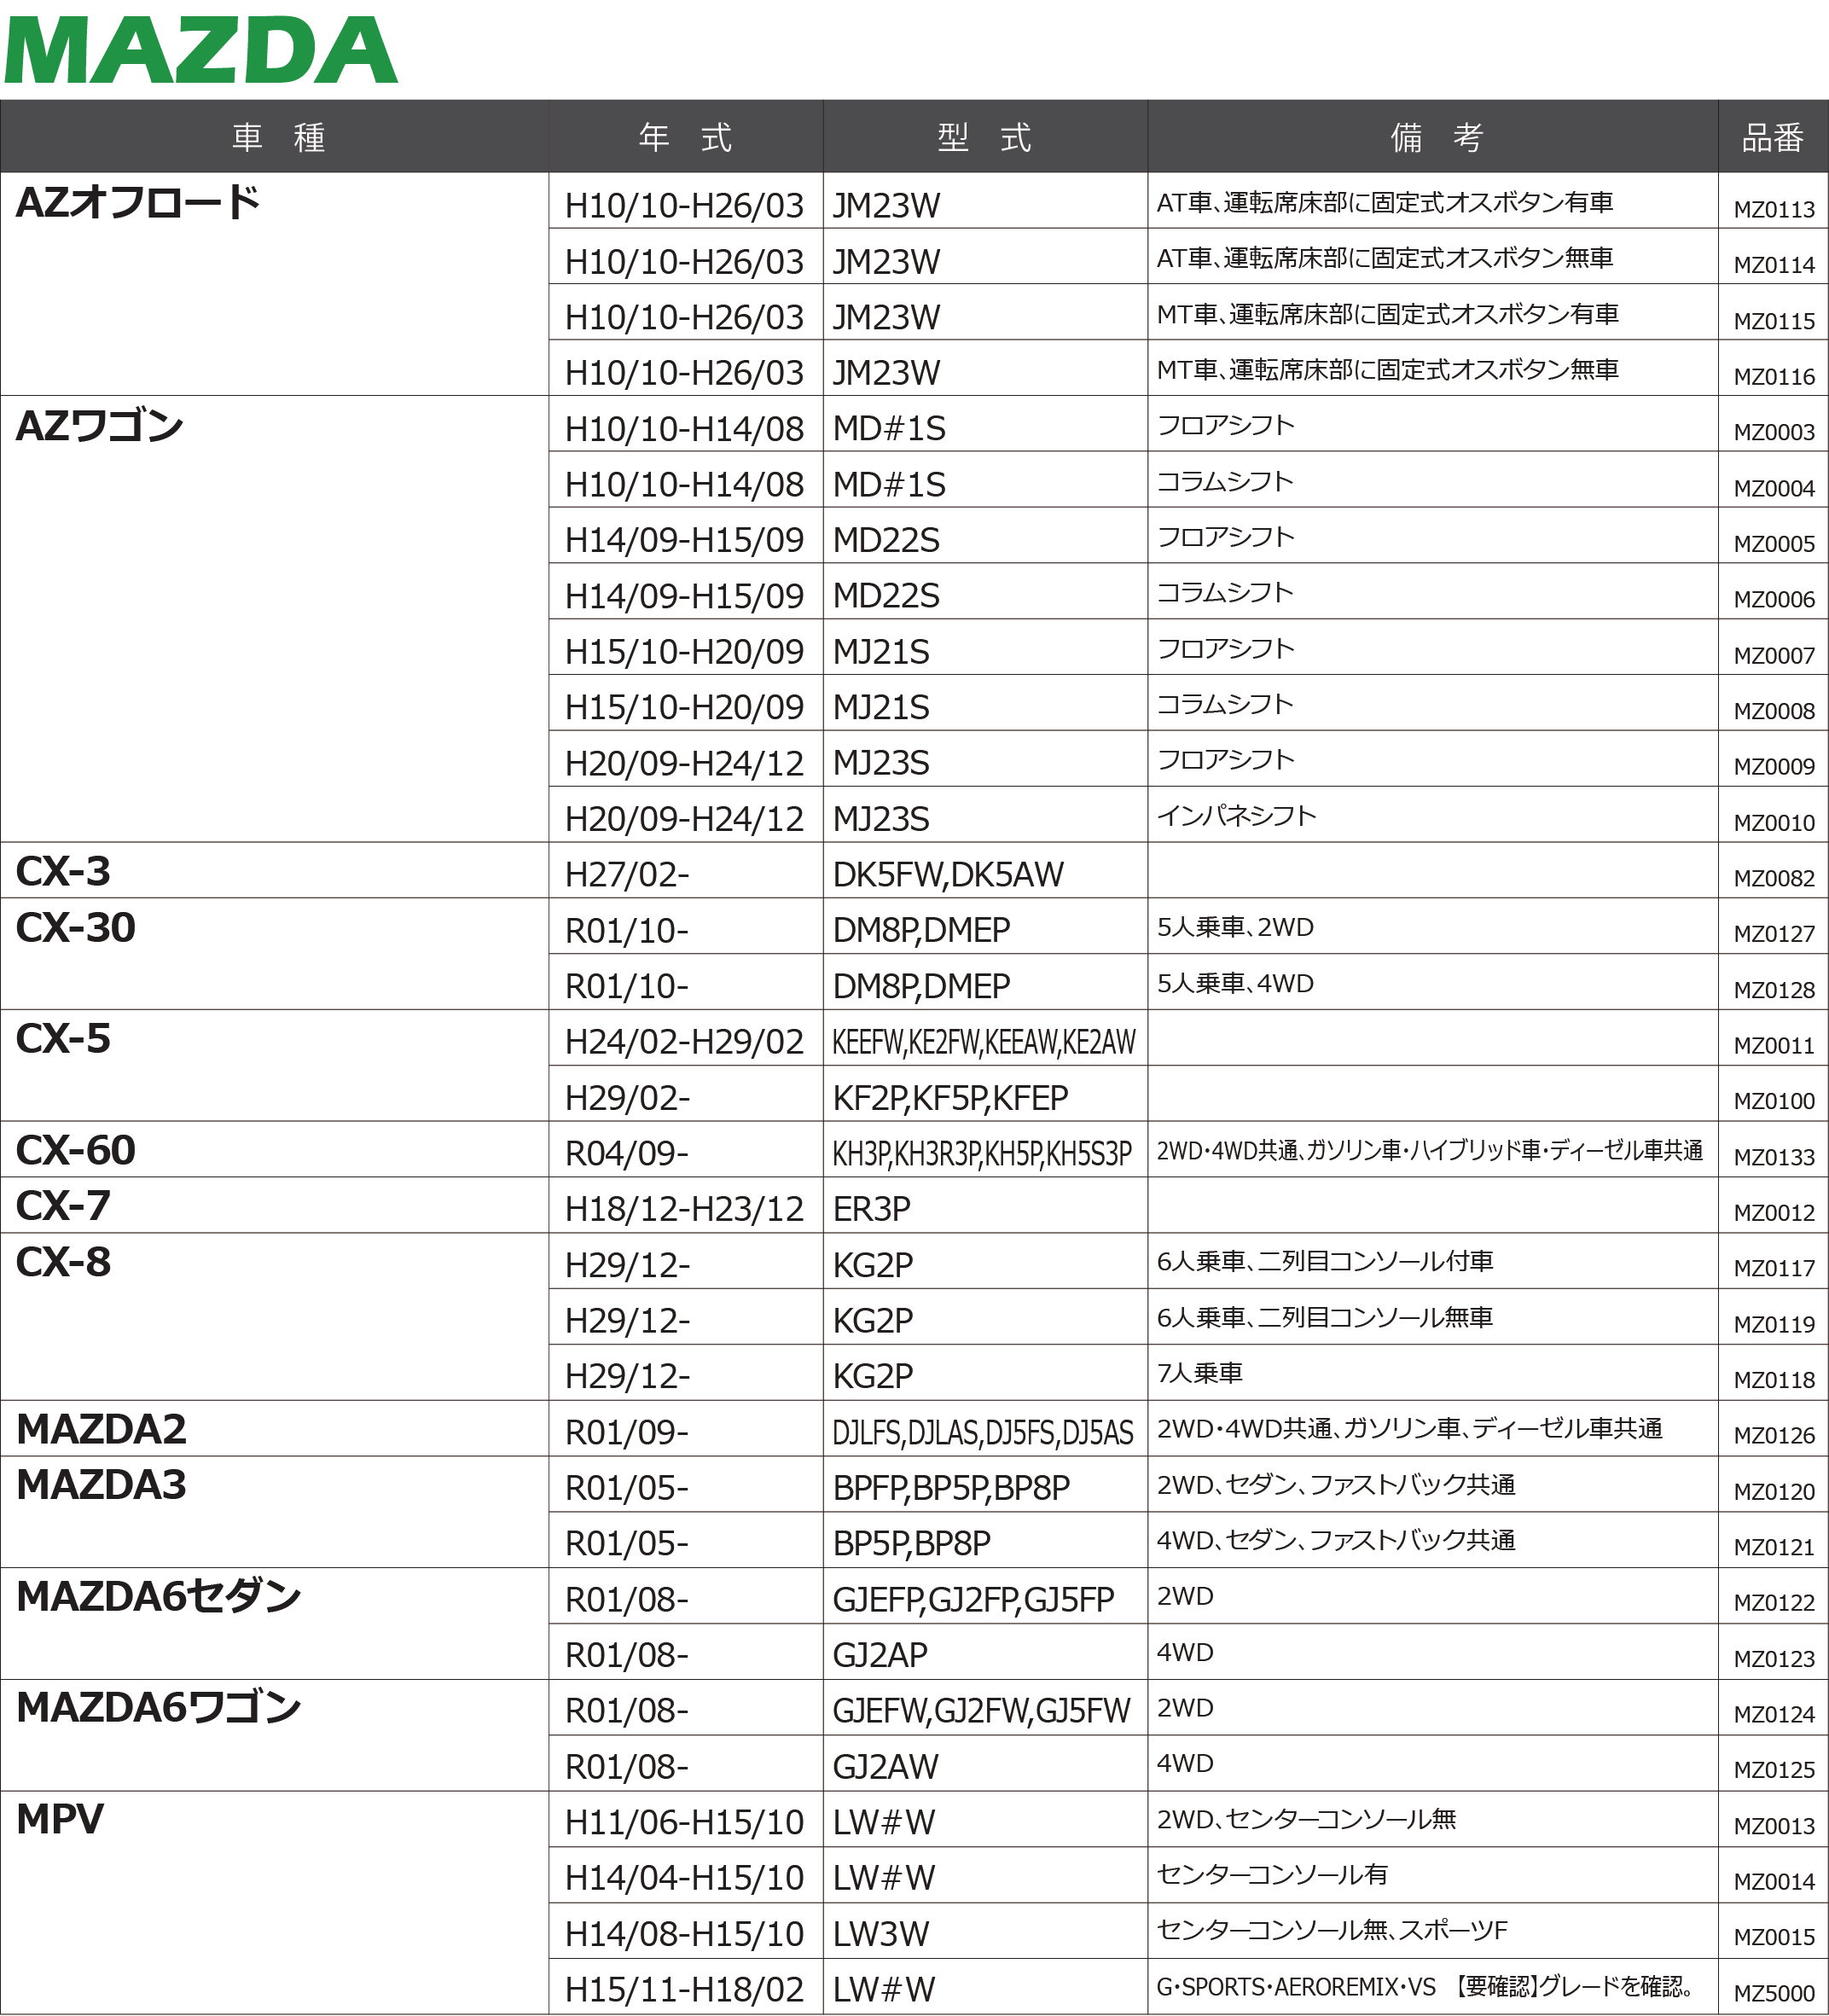Select the AZワゴン vehicle name cell

pyautogui.click(x=100, y=427)
